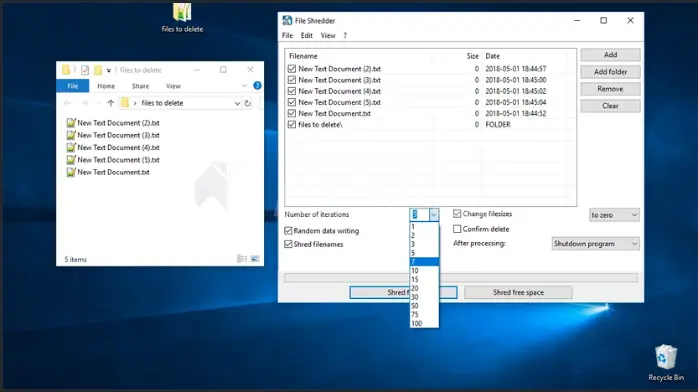The height and width of the screenshot is (392, 698).
Task: Click the File Shredder app icon in title bar
Action: tap(287, 20)
